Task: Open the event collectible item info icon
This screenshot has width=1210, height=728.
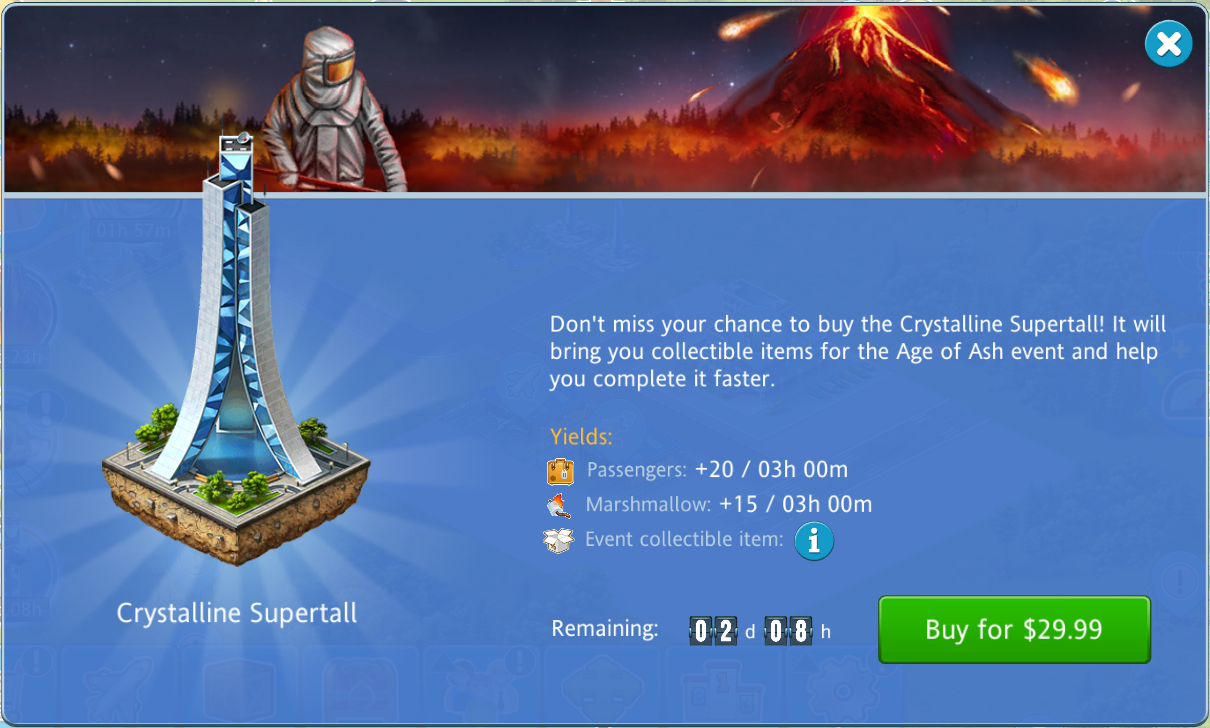Action: [814, 541]
